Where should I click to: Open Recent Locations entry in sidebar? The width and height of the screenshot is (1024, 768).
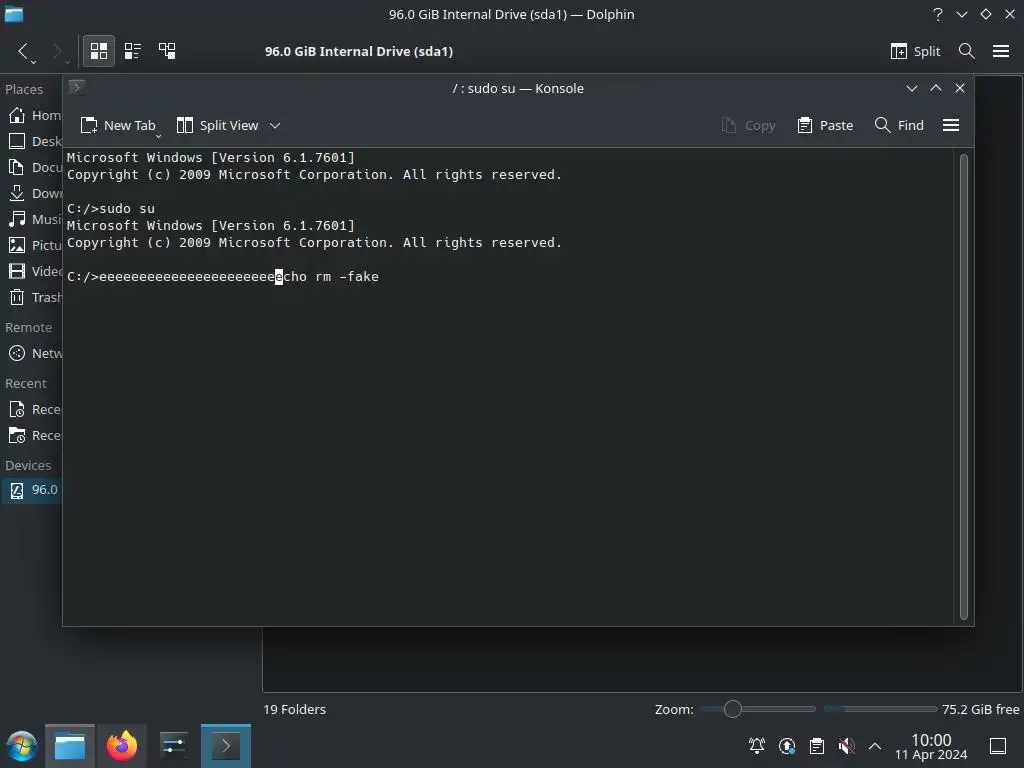[x=35, y=436]
